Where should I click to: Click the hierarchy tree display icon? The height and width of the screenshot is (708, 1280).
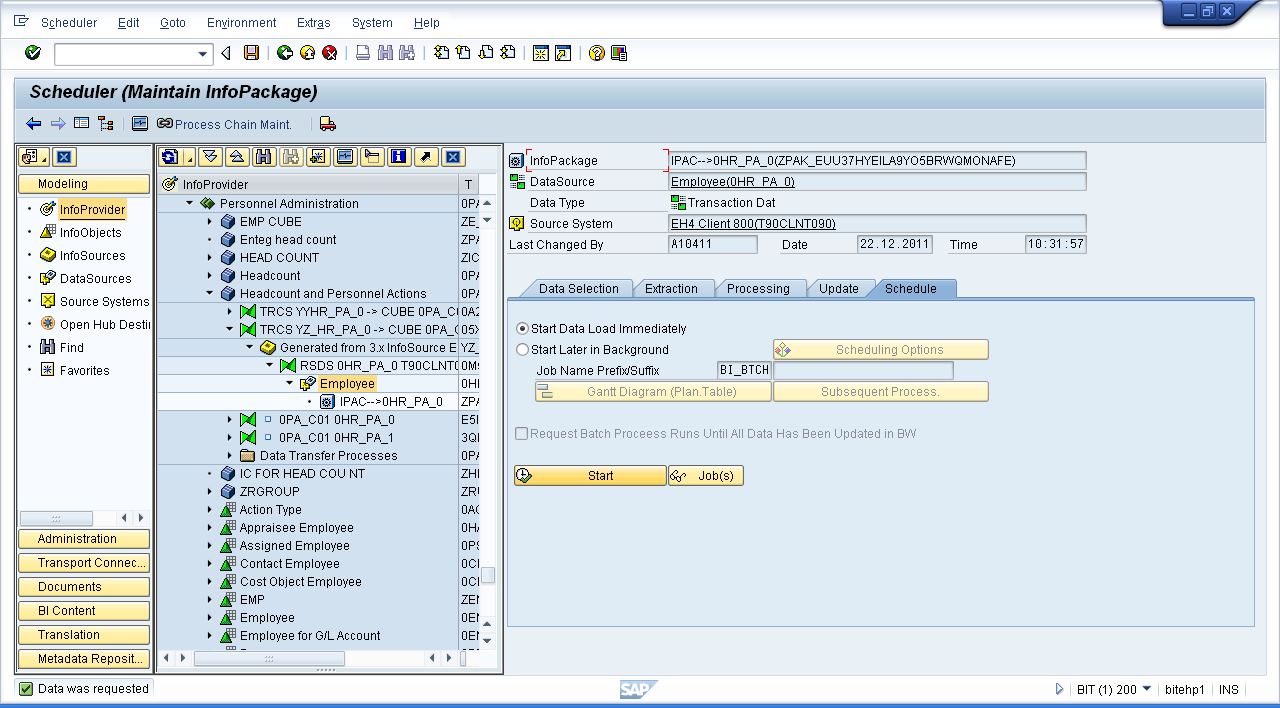click(105, 124)
